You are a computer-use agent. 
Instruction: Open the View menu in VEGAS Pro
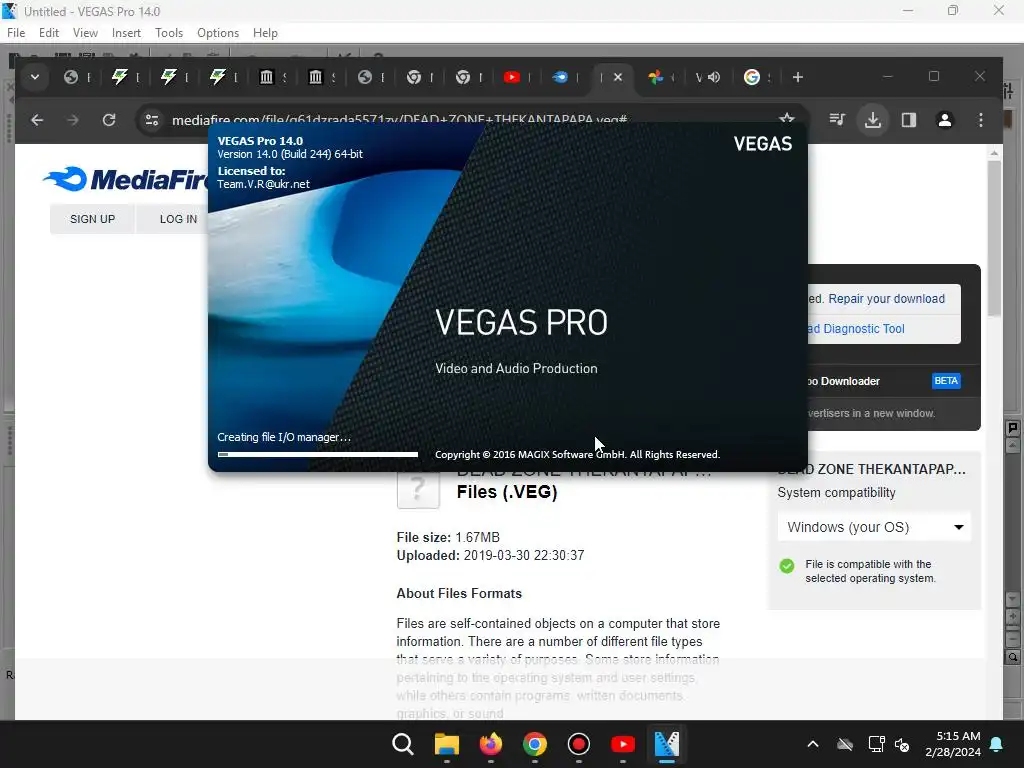(x=85, y=33)
